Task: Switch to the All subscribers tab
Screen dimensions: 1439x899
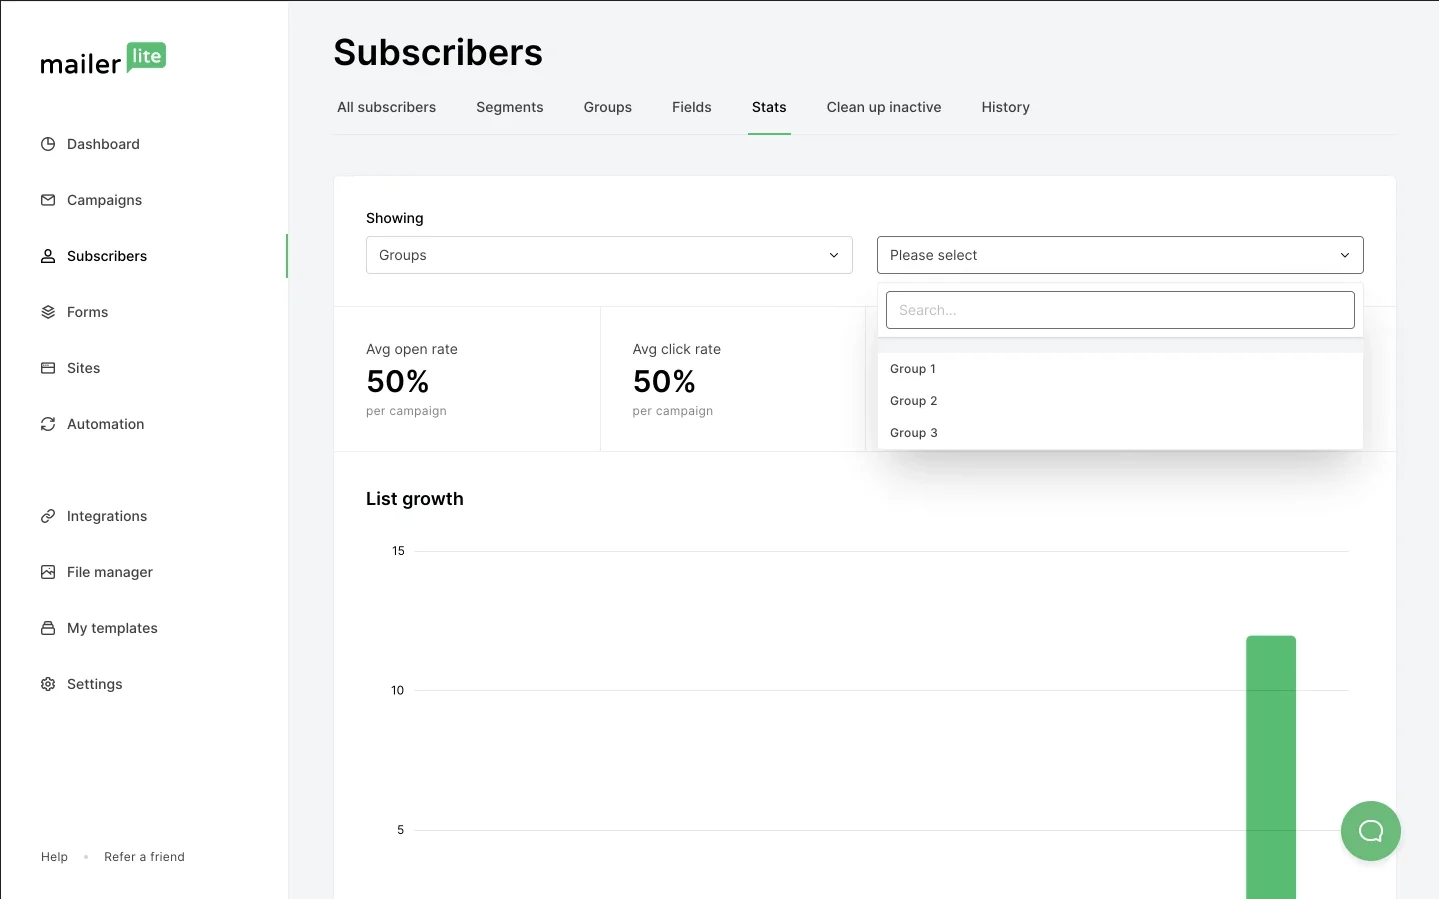Action: click(386, 107)
